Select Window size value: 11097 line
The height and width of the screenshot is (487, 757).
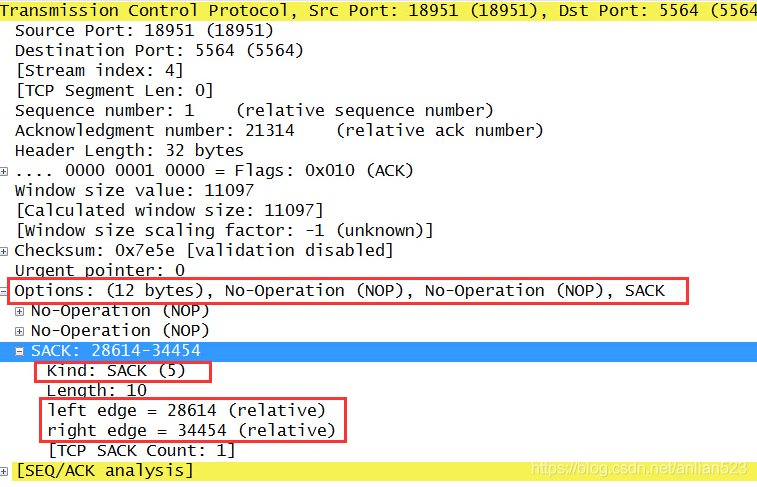[134, 191]
